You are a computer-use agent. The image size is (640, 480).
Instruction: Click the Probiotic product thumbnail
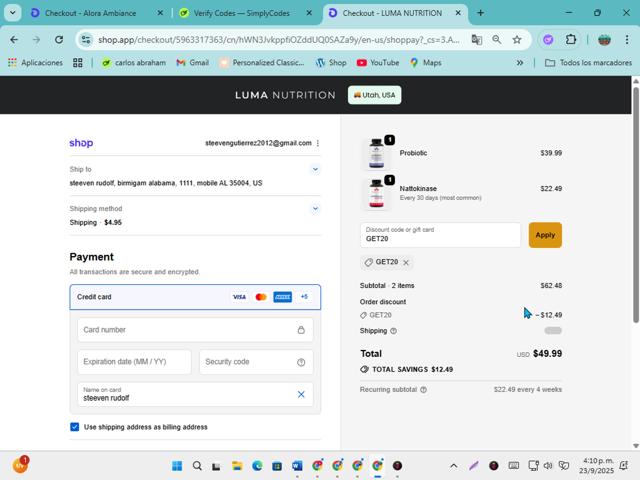tap(376, 153)
